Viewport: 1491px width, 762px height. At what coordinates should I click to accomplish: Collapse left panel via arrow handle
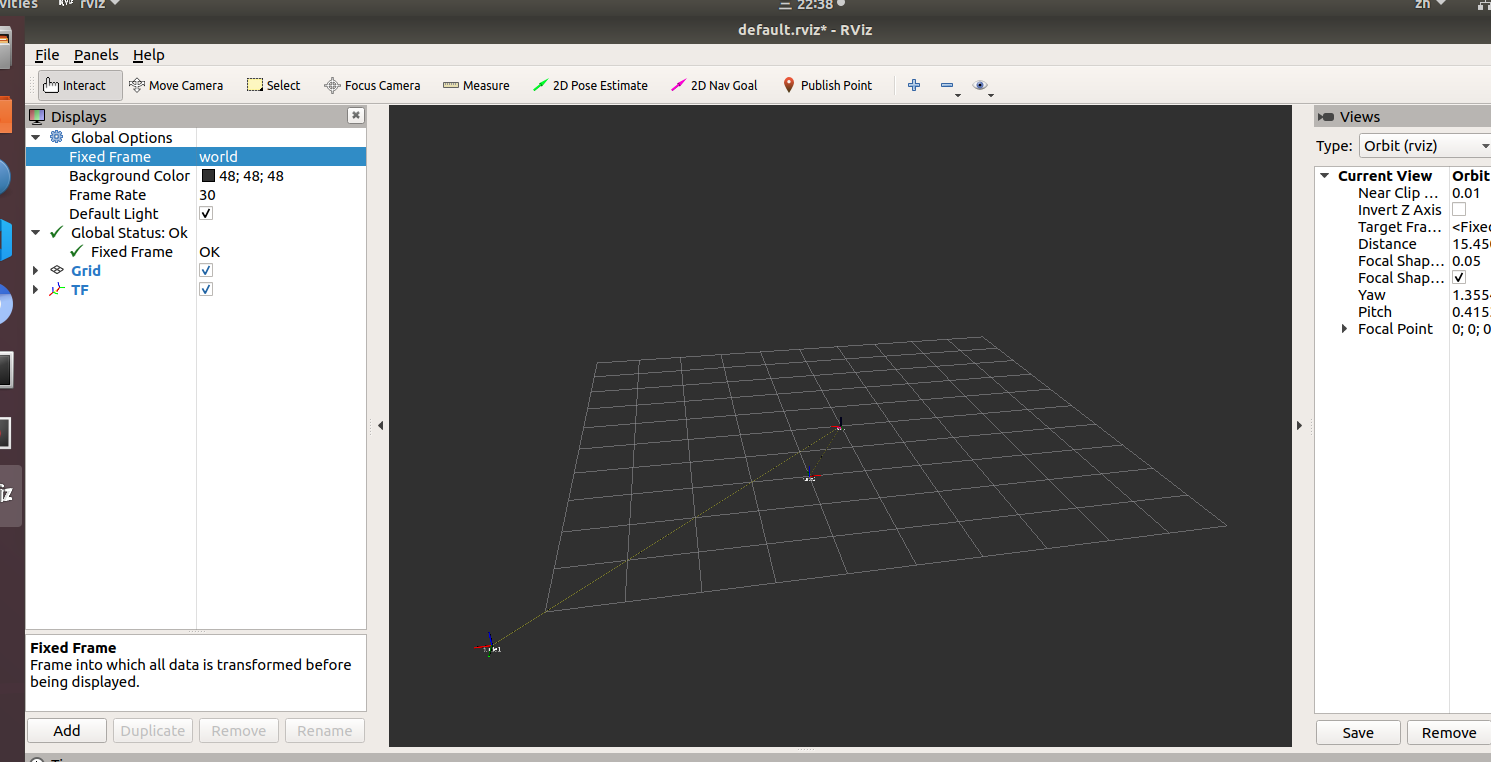coord(380,426)
